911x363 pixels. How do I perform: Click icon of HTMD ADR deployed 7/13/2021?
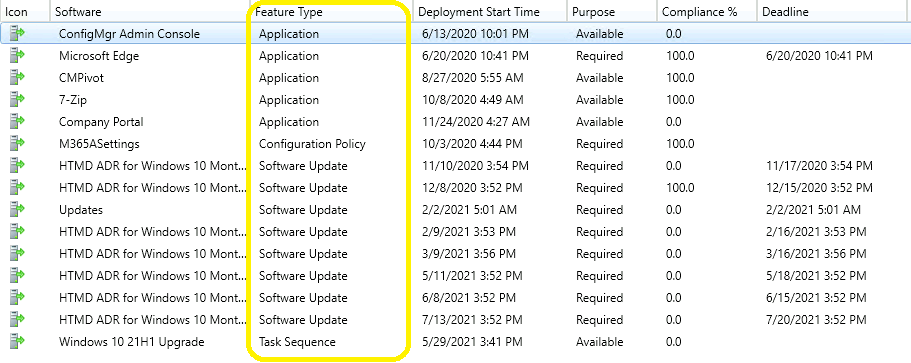[x=17, y=319]
